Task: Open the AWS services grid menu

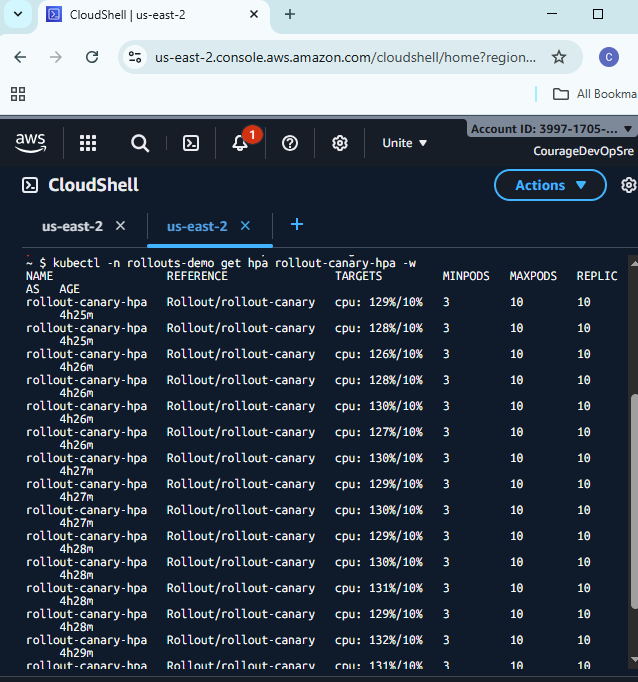Action: 88,143
